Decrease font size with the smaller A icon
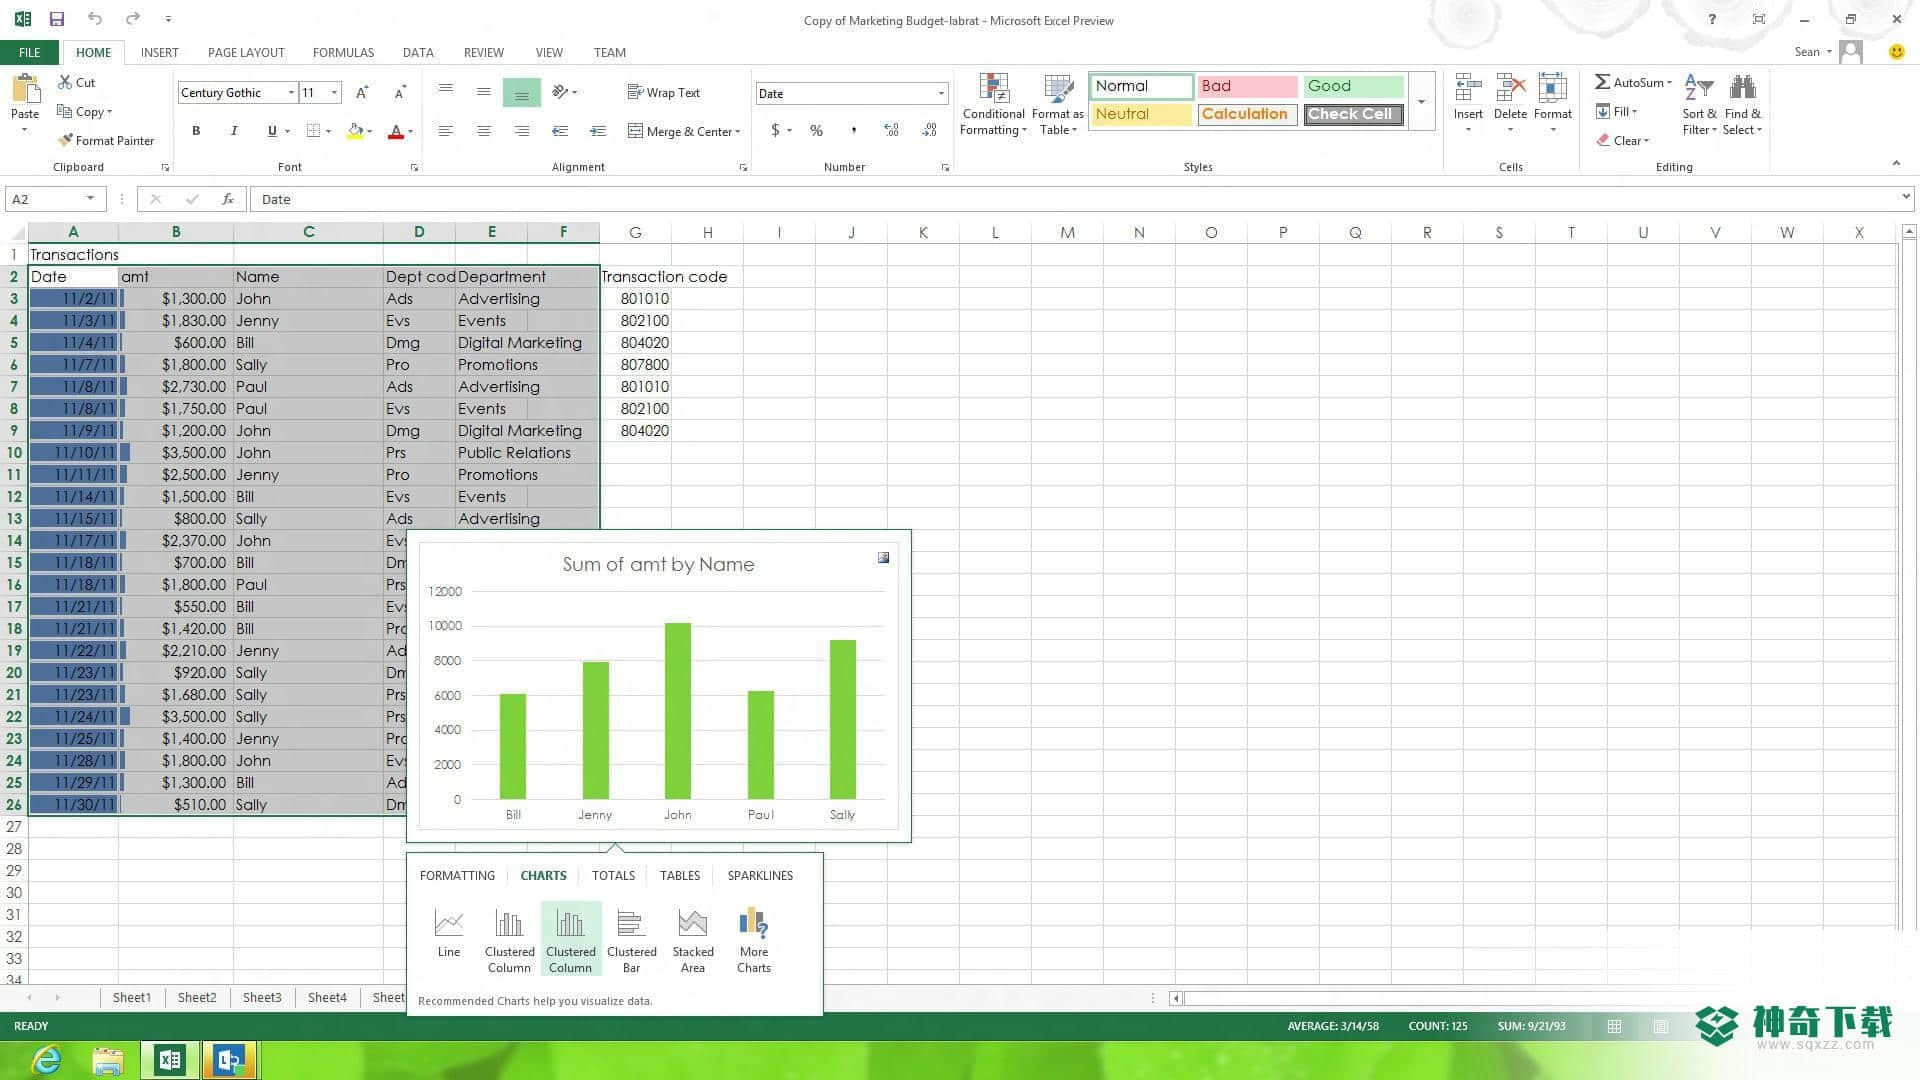The image size is (1920, 1080). 399,93
